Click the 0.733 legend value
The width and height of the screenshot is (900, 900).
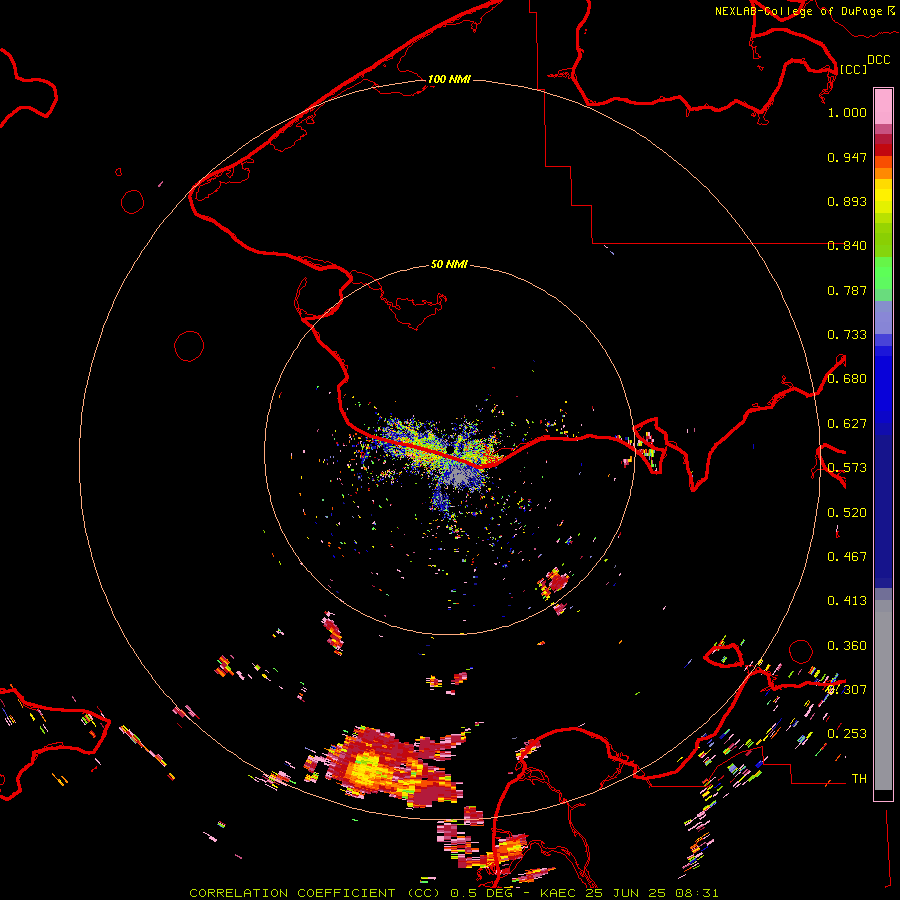[847, 335]
